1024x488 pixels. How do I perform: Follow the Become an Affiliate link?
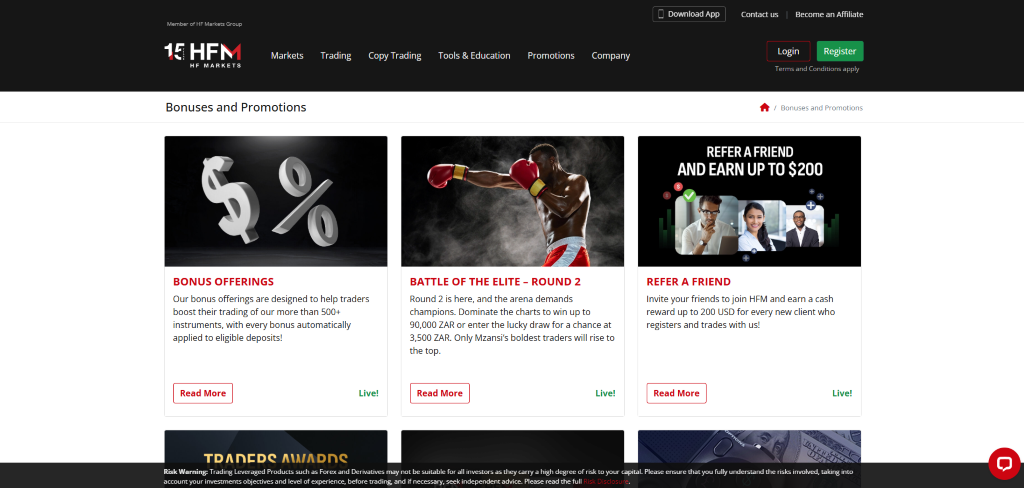[829, 14]
